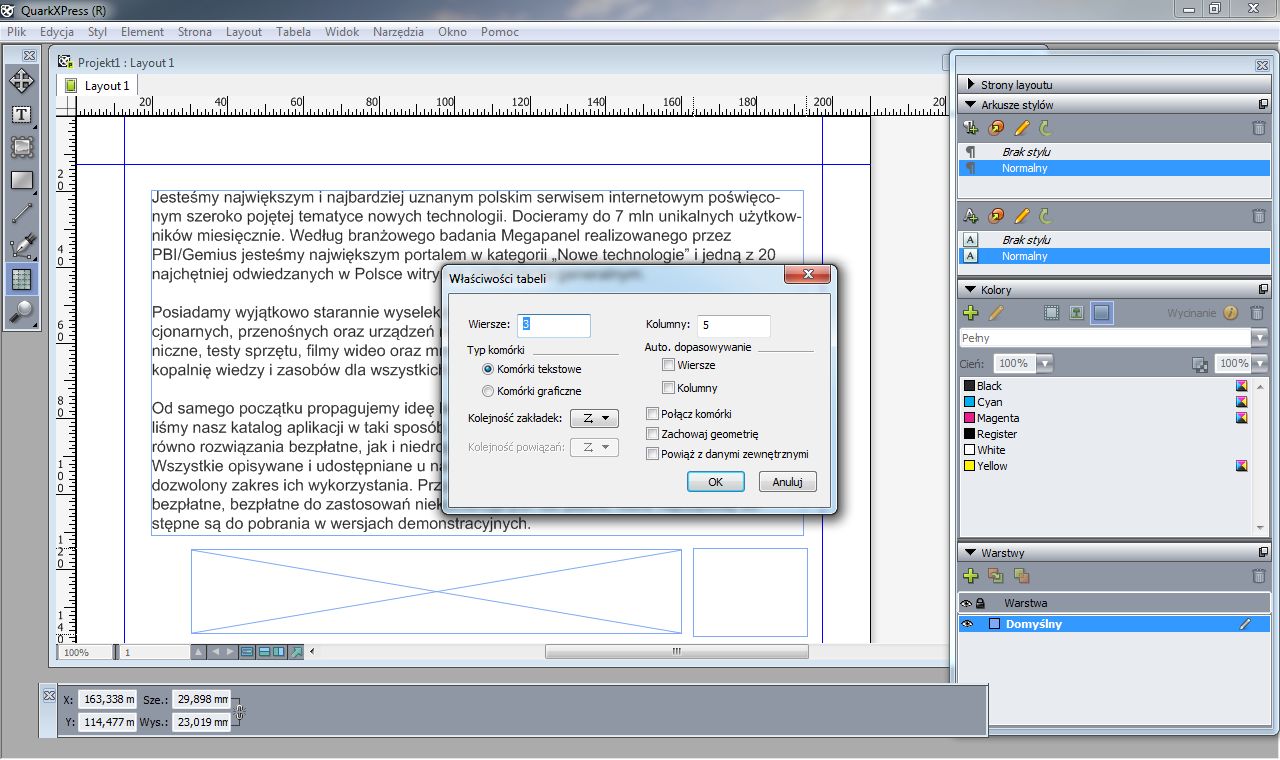Screen dimensions: 1280x760
Task: Duplicate the selected character style sheet
Action: [x=996, y=215]
